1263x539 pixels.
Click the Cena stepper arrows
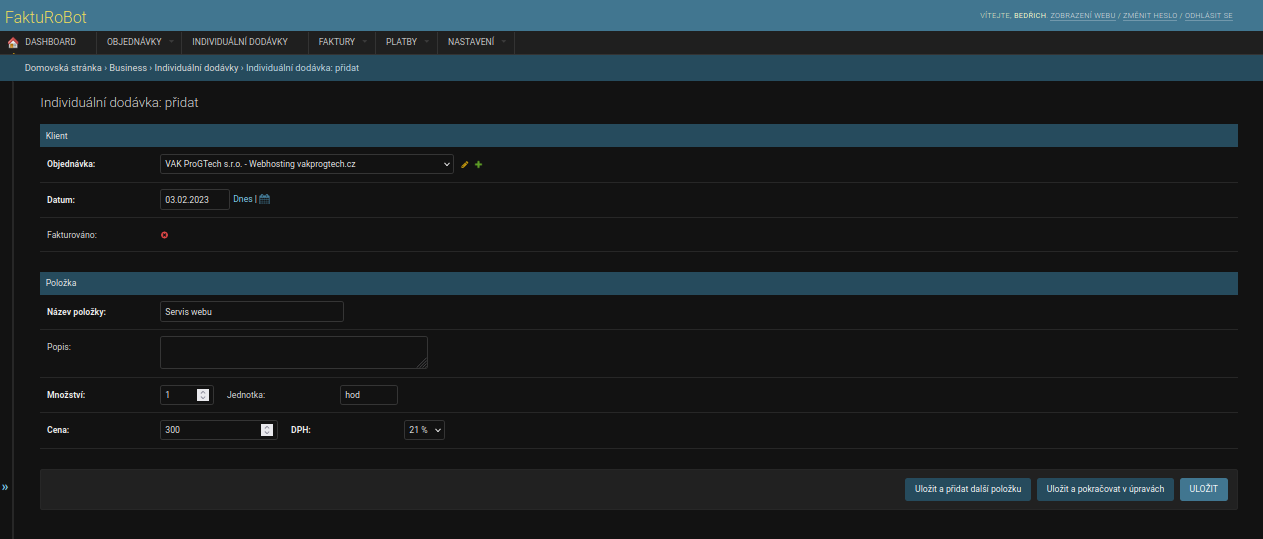point(267,430)
